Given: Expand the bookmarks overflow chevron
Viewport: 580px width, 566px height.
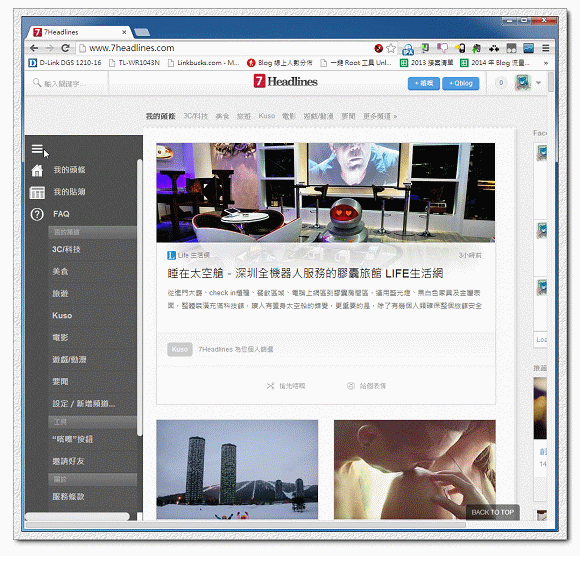Looking at the screenshot, I should [x=546, y=63].
